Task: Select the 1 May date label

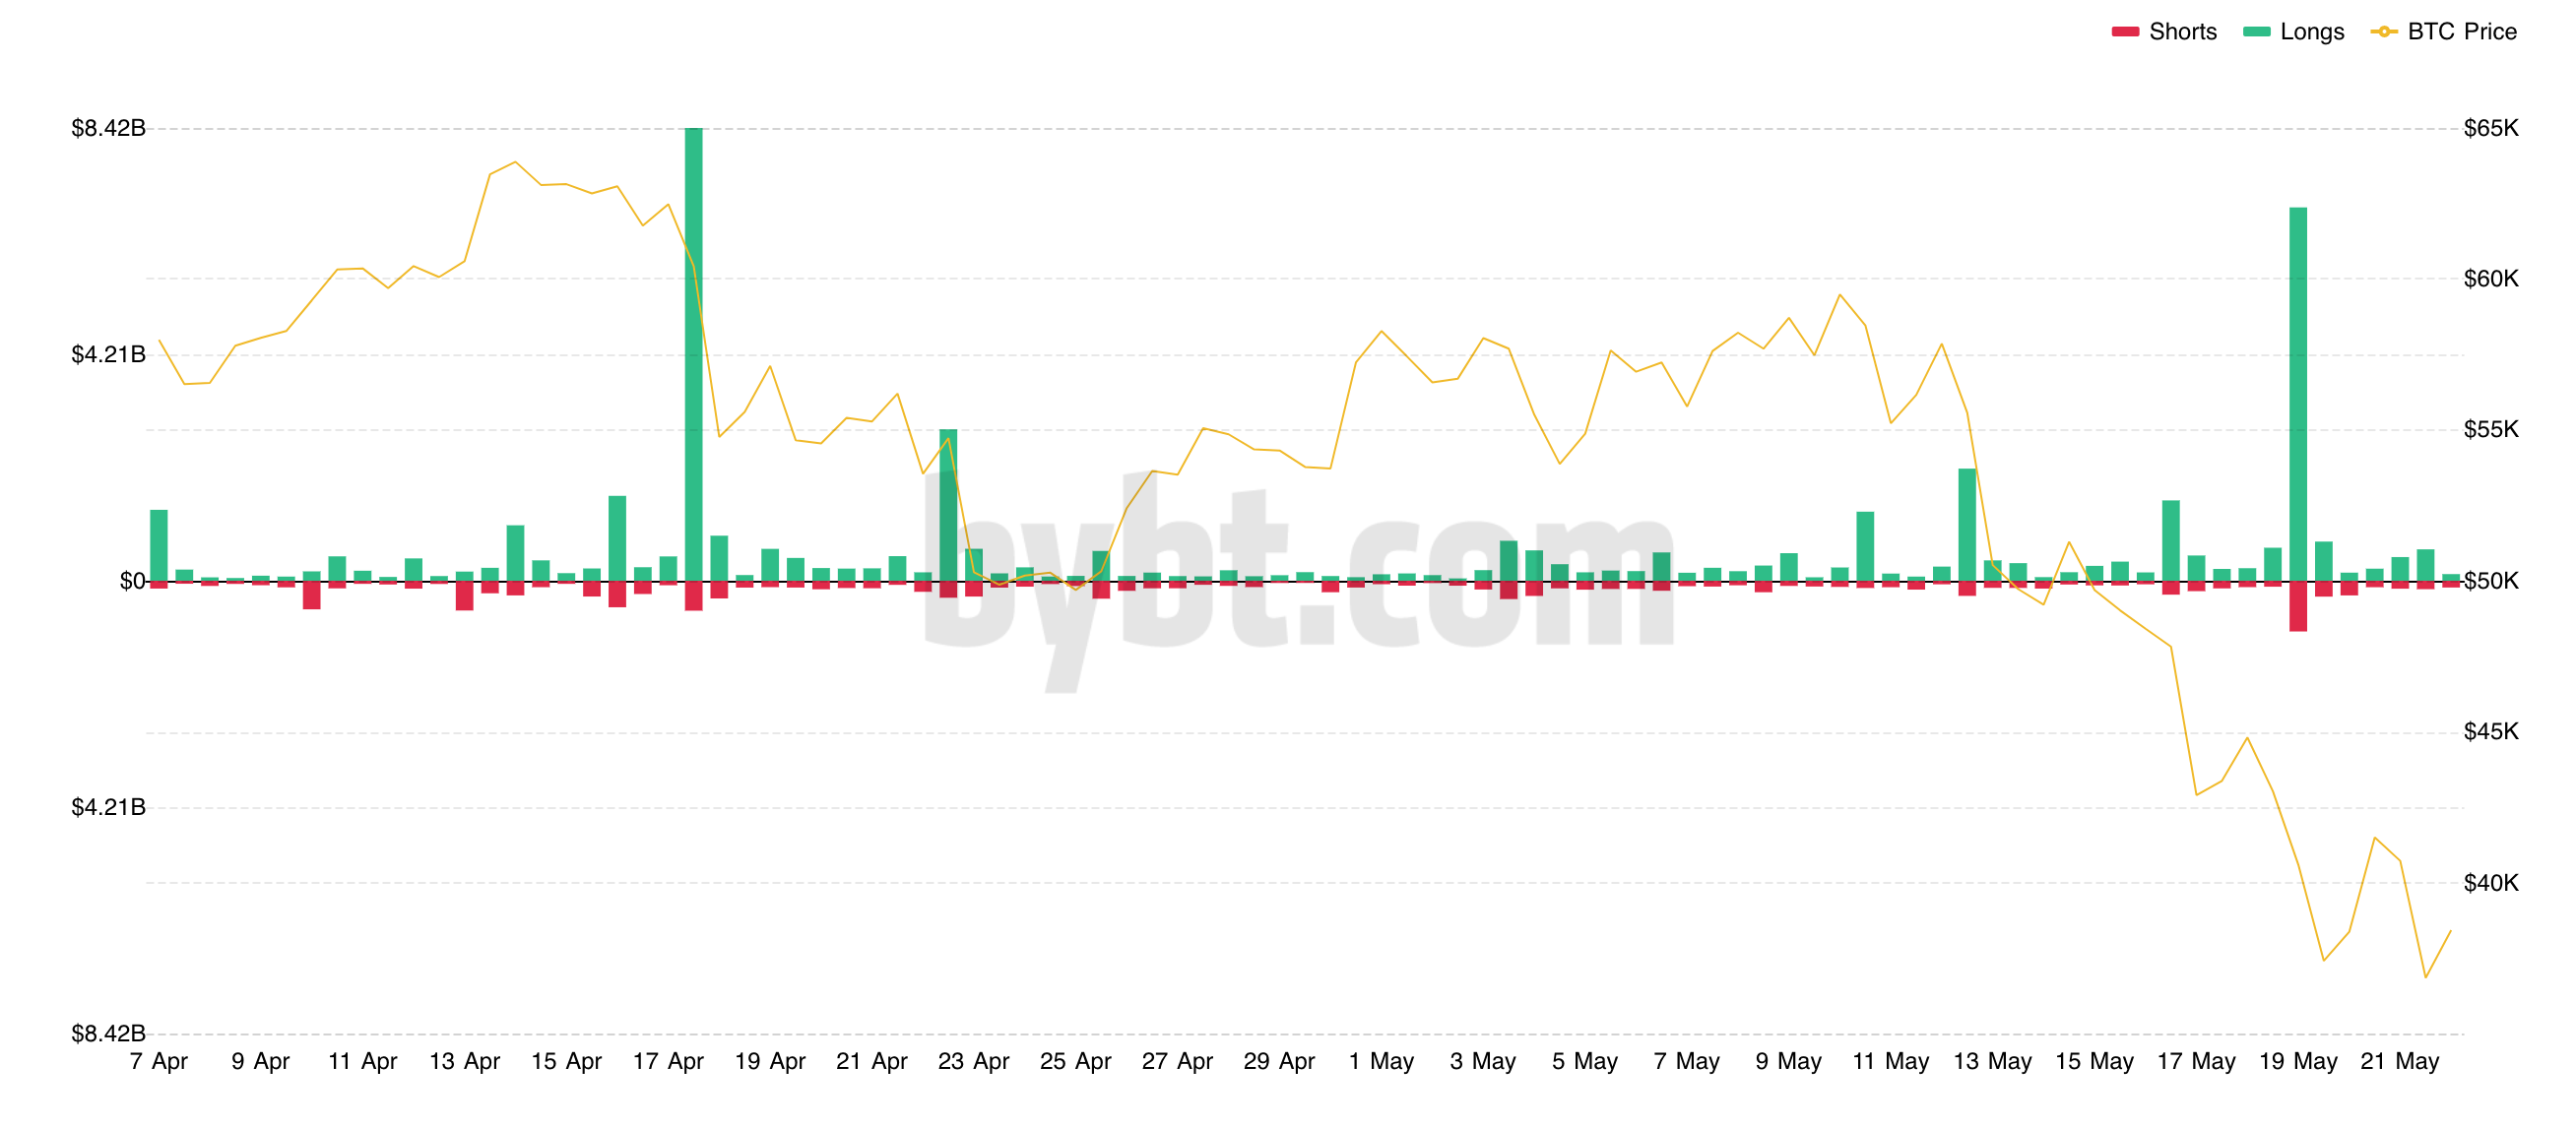Action: (1381, 1061)
